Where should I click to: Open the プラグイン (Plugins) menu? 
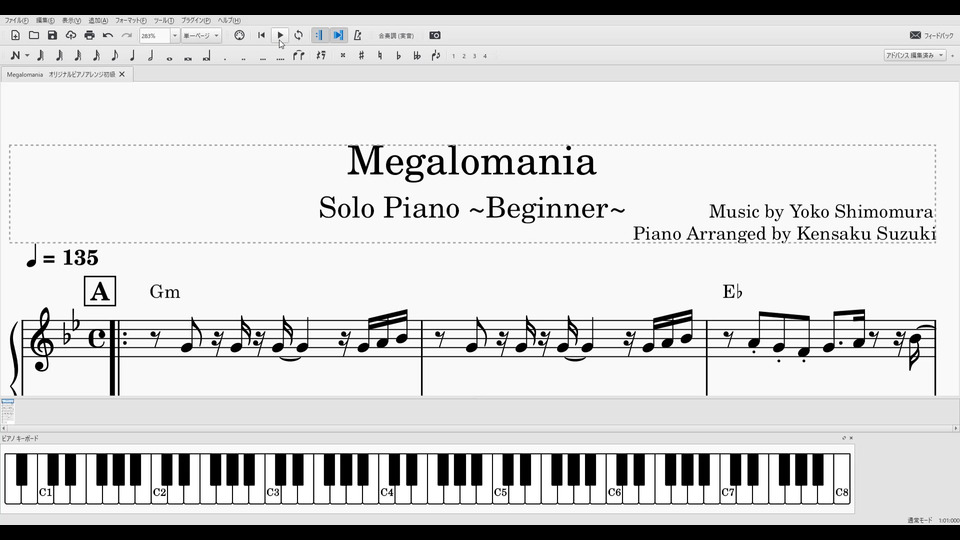point(196,20)
